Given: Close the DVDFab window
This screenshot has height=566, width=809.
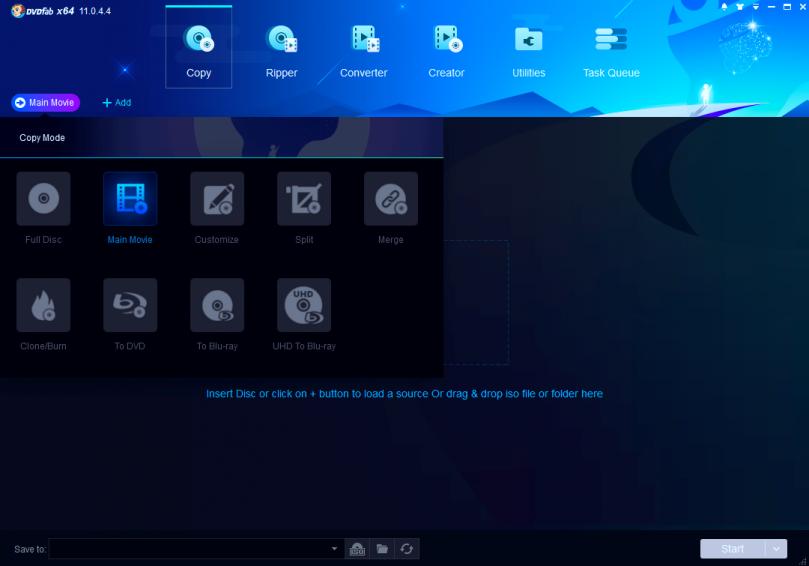Looking at the screenshot, I should [x=803, y=7].
